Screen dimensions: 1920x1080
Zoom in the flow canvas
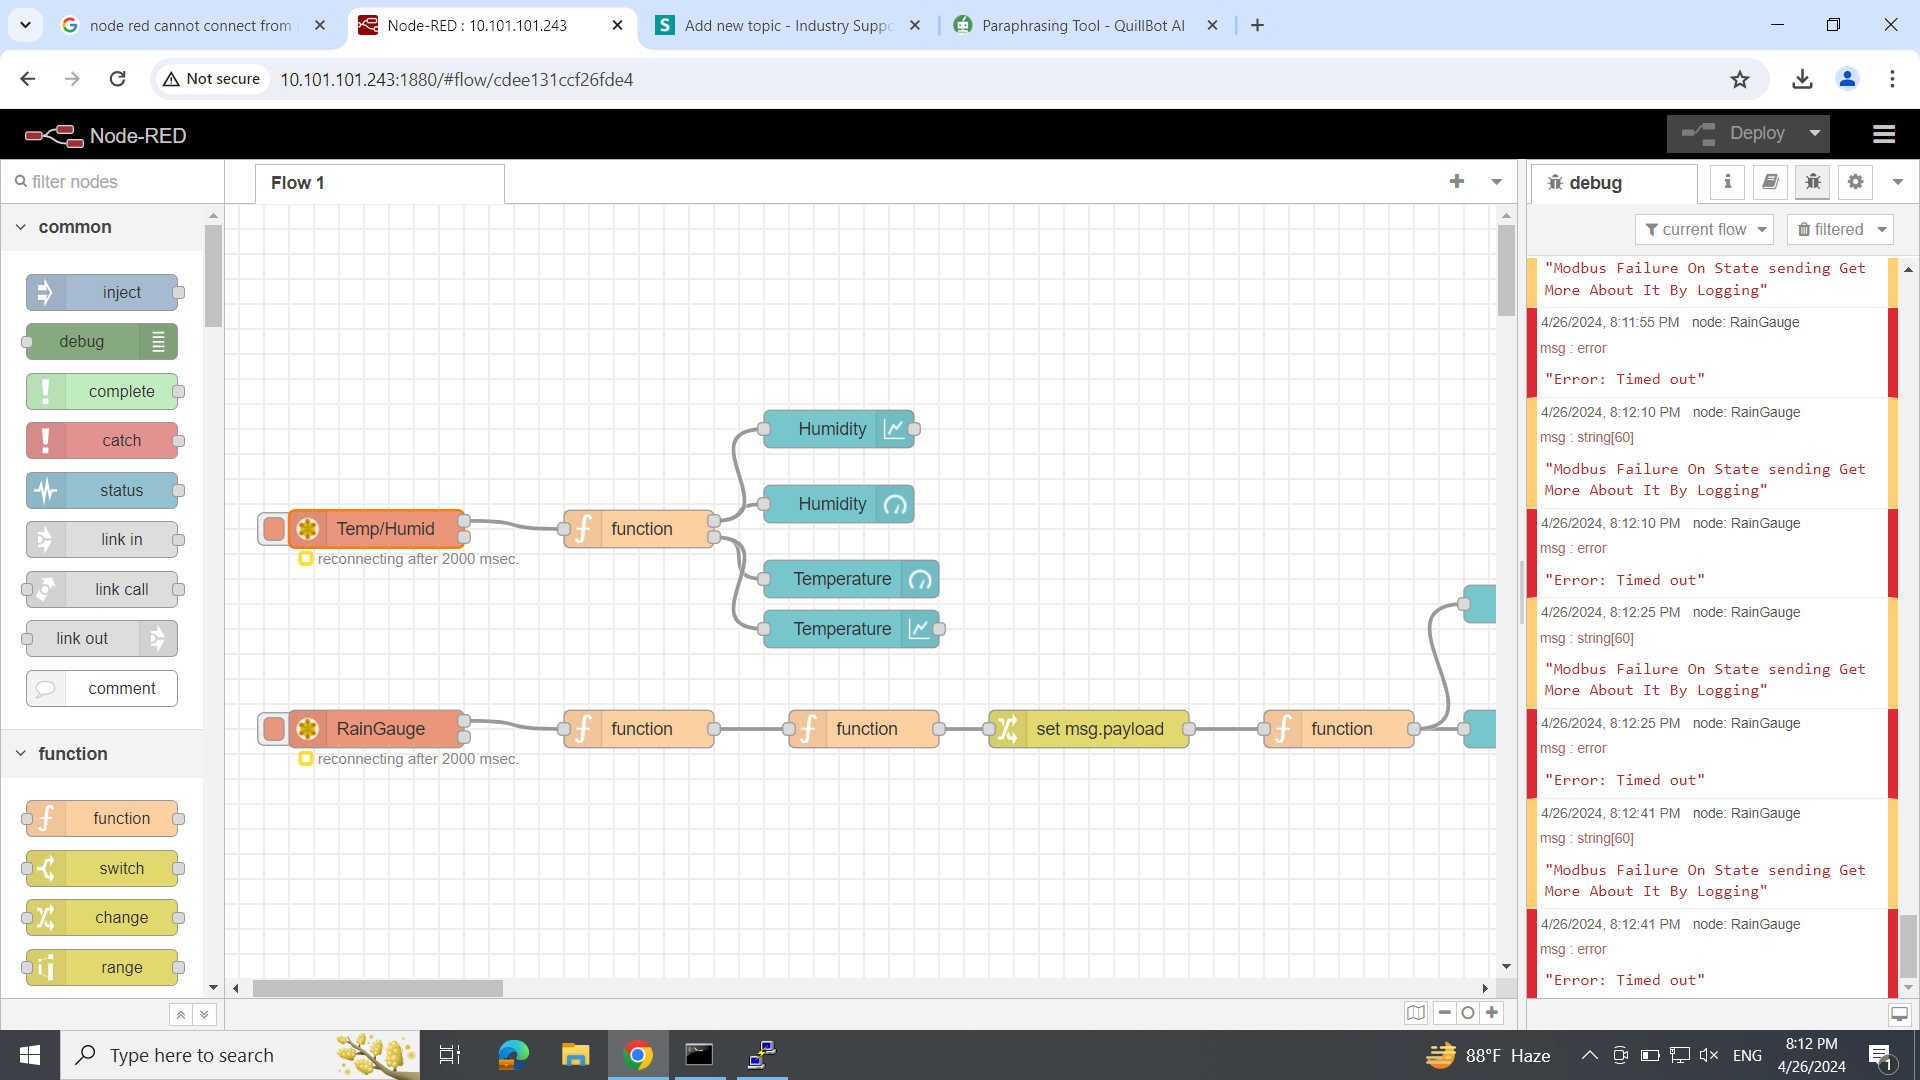(1492, 1013)
